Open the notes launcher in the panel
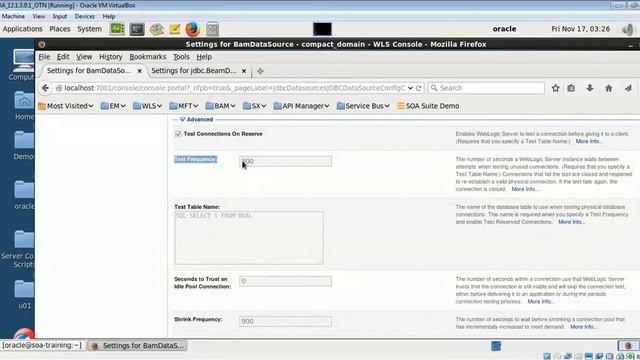Screen dimensions: 640x360 pos(175,29)
